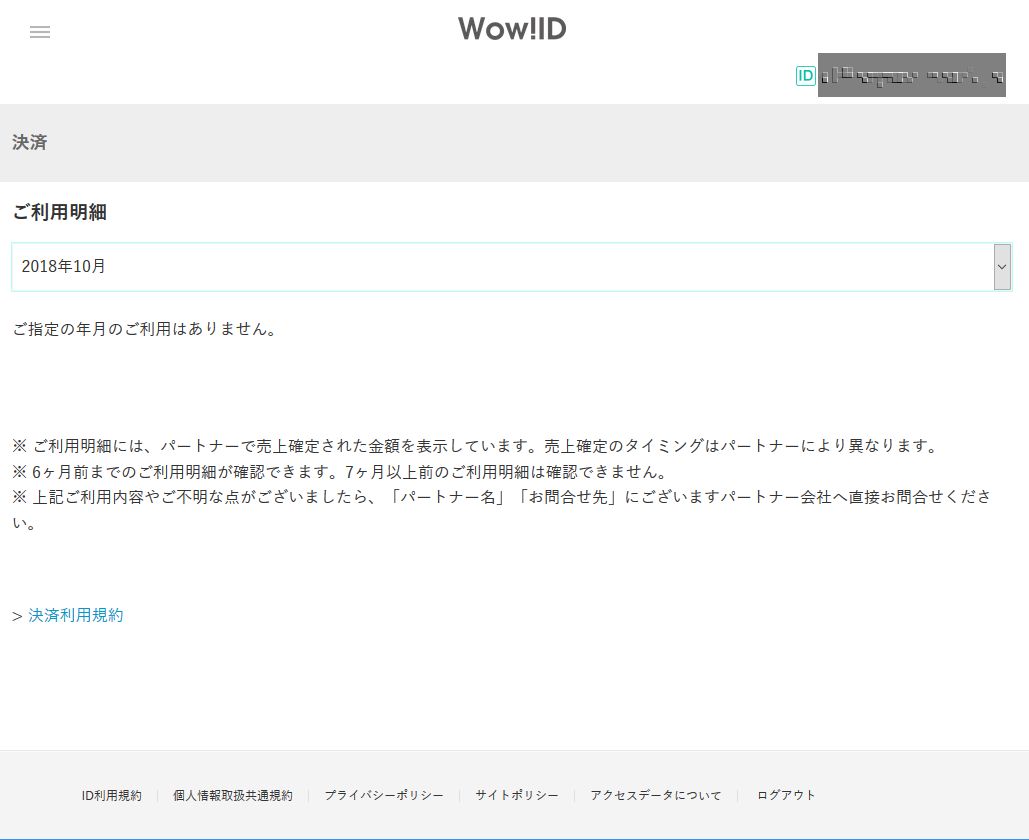The width and height of the screenshot is (1029, 840).
Task: Open the hamburger menu
Action: [40, 32]
